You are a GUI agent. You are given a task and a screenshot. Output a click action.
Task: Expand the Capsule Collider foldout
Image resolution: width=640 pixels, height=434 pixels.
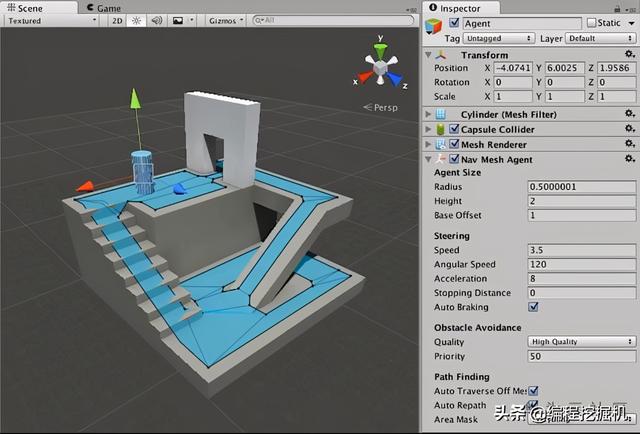click(x=428, y=129)
